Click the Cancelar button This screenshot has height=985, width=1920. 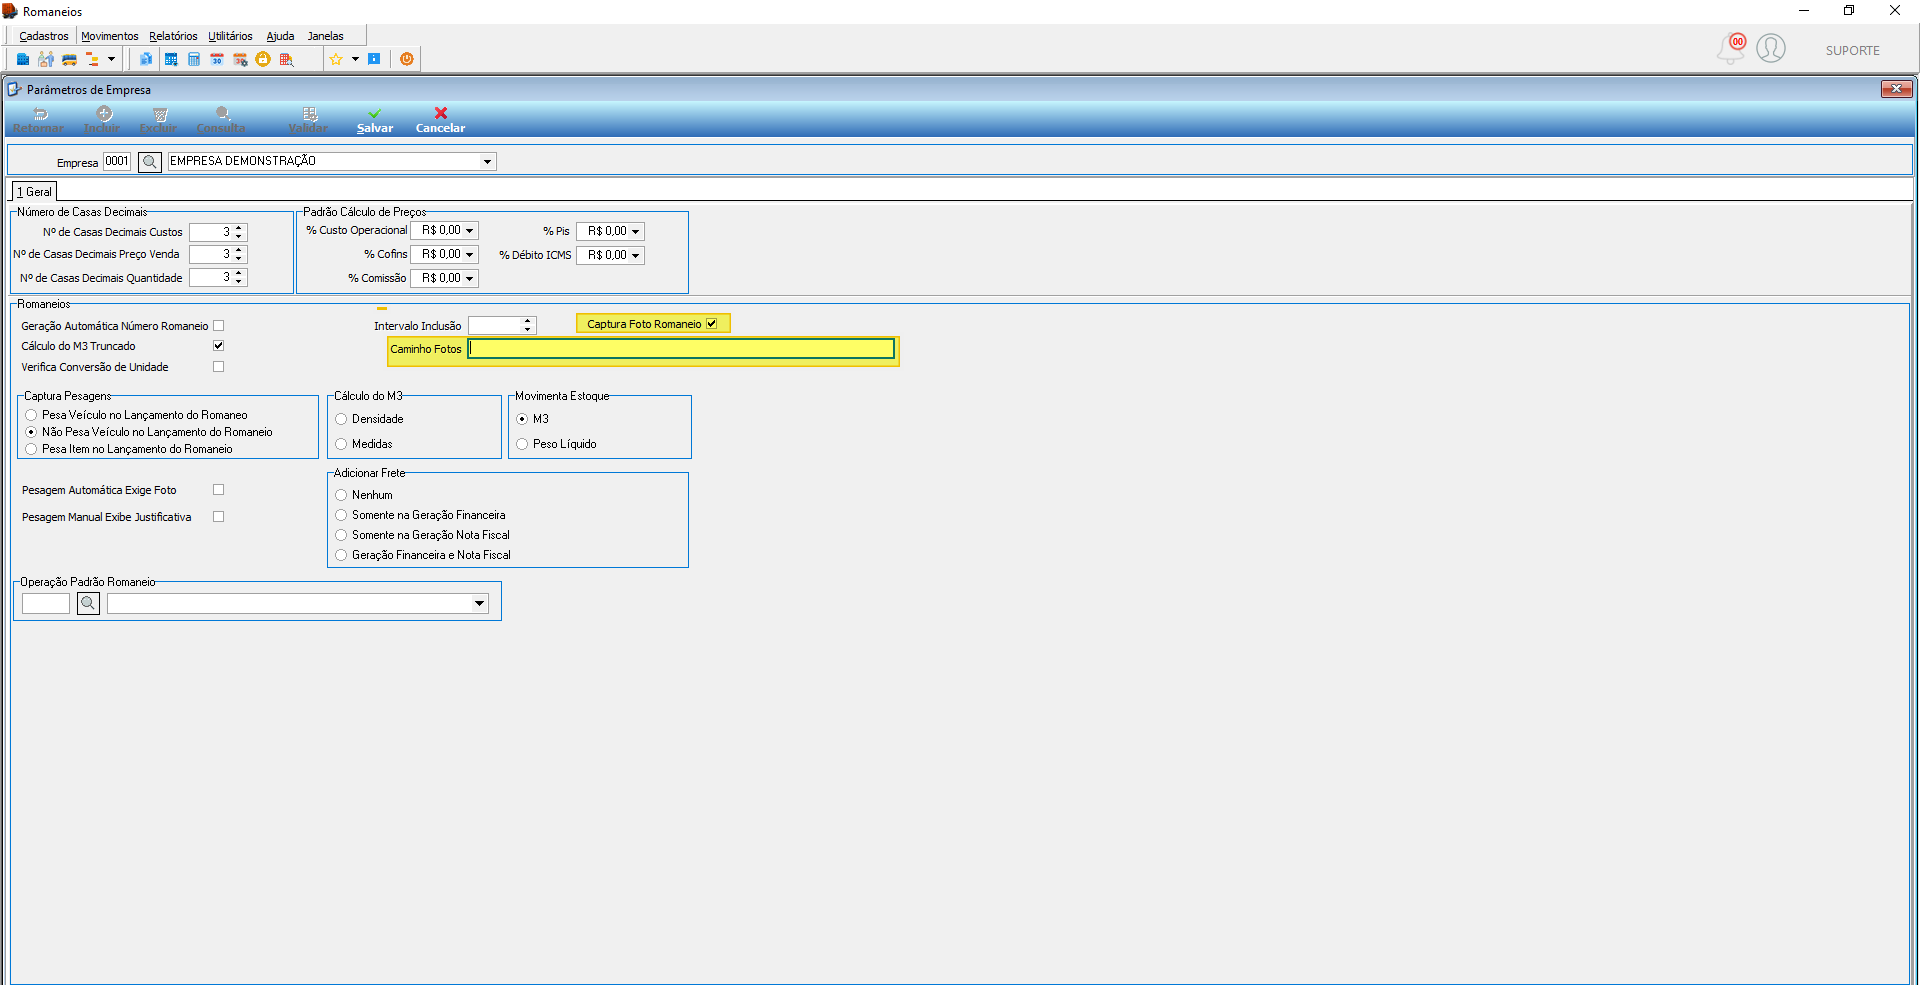click(x=441, y=120)
